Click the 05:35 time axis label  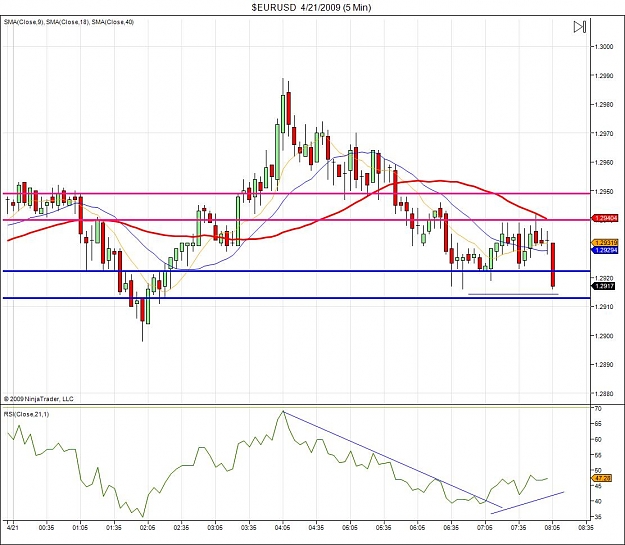[x=384, y=527]
